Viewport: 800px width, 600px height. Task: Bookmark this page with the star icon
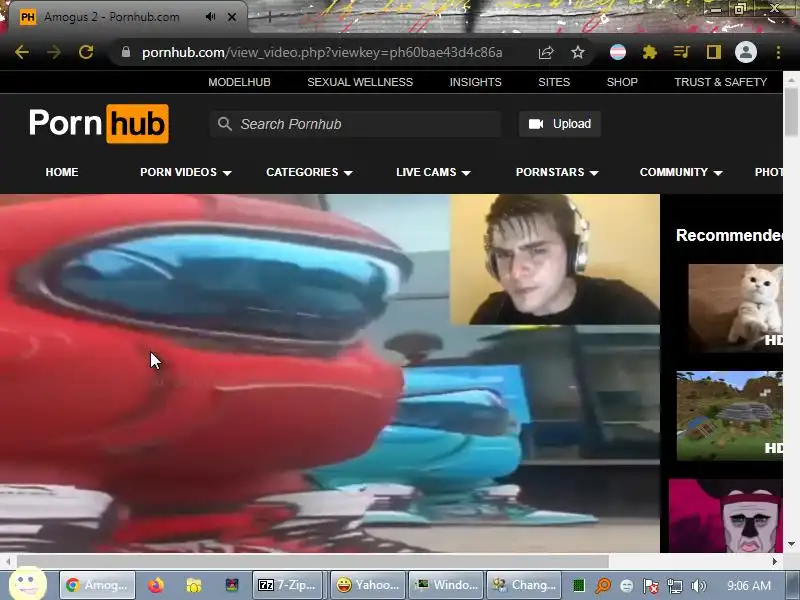578,53
